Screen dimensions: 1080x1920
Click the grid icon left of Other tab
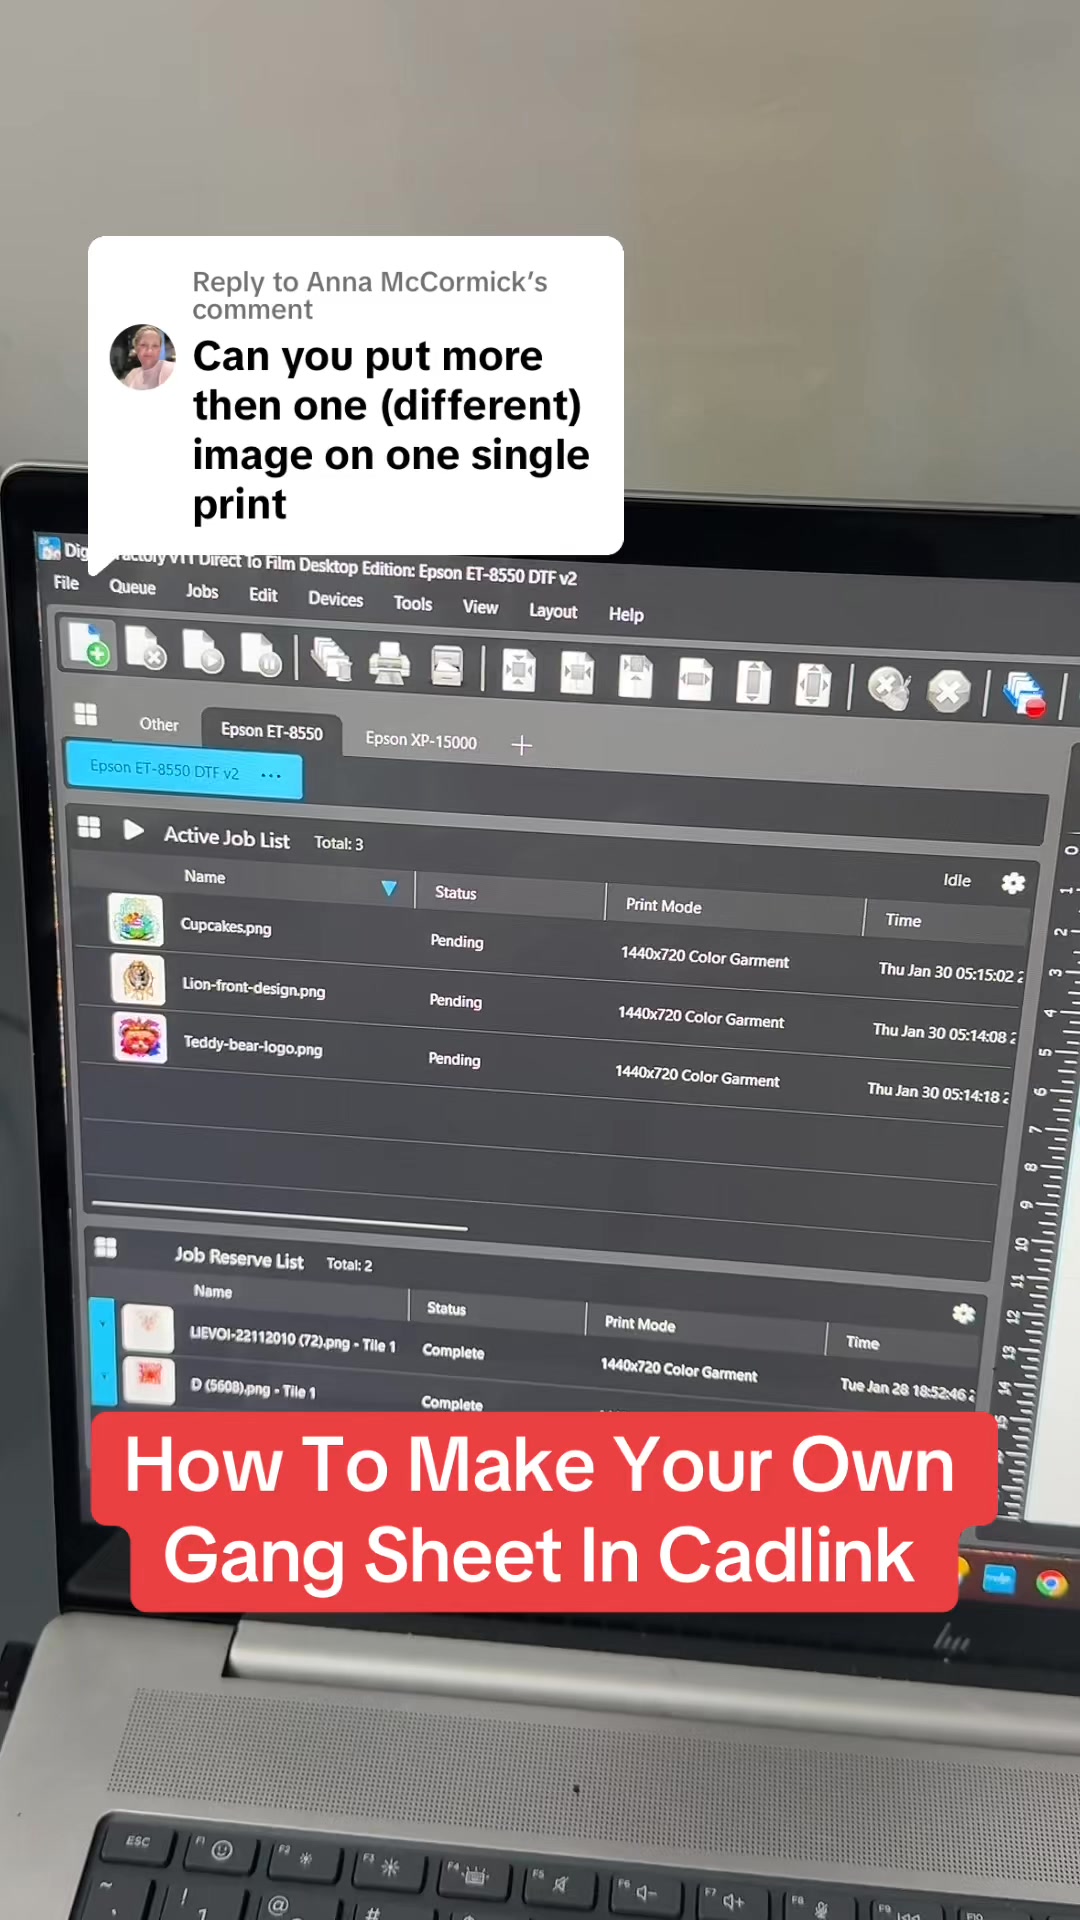[x=86, y=714]
